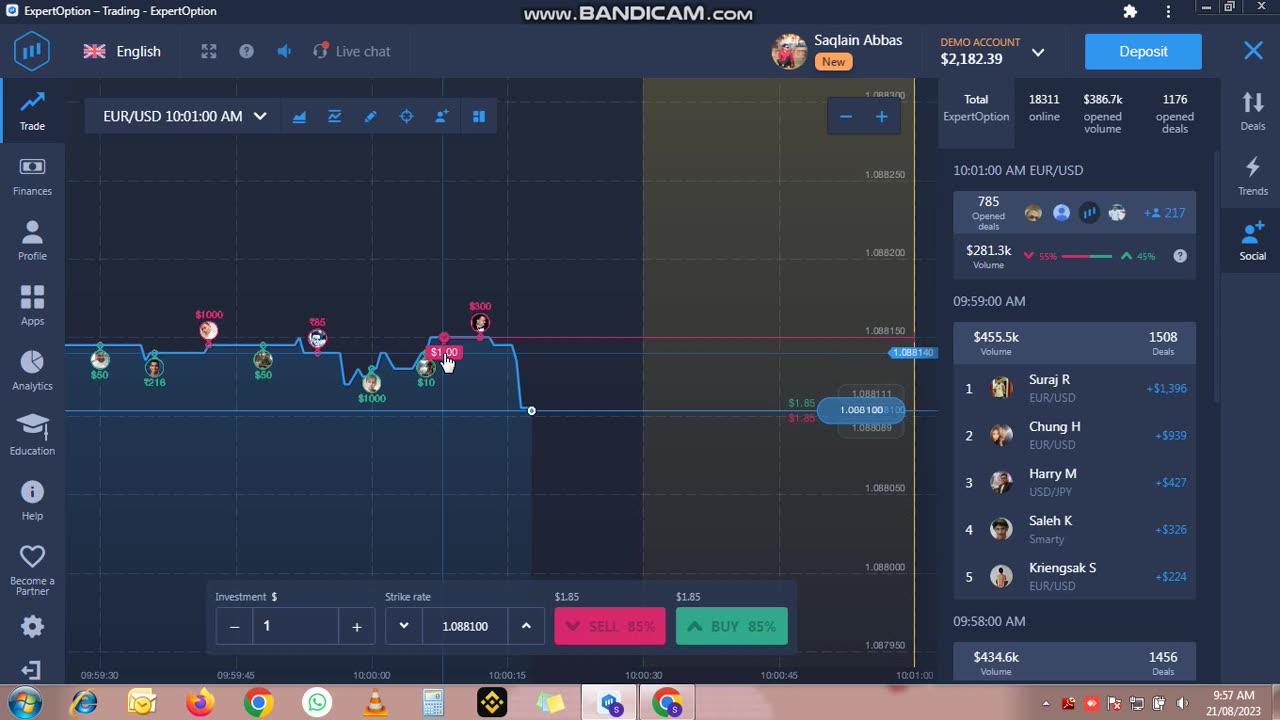Click strike rate value 1.088100
The width and height of the screenshot is (1280, 720).
465,626
